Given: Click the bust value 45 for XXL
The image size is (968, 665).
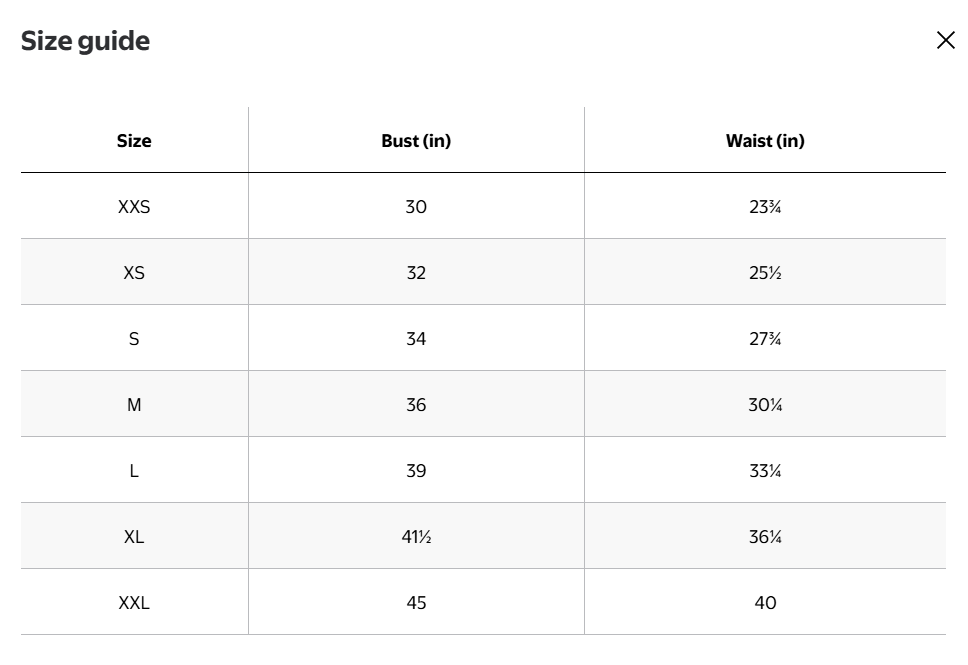Looking at the screenshot, I should pyautogui.click(x=416, y=603).
